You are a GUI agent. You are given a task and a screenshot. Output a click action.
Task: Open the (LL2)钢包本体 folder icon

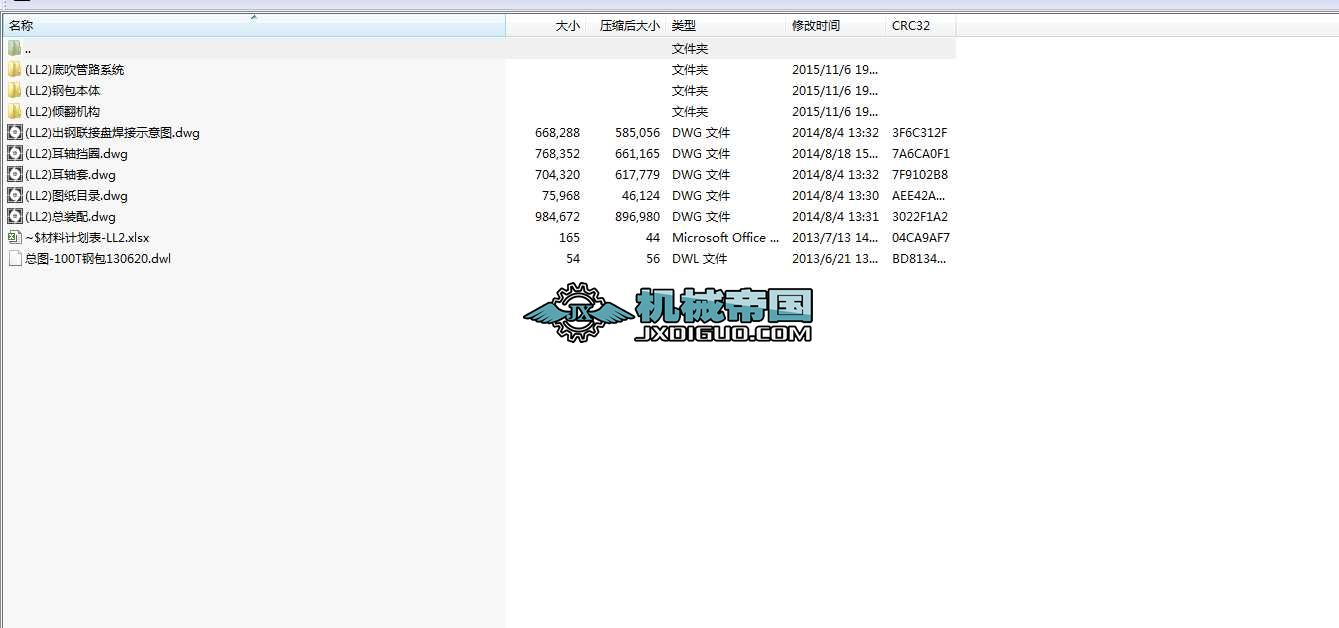[14, 90]
